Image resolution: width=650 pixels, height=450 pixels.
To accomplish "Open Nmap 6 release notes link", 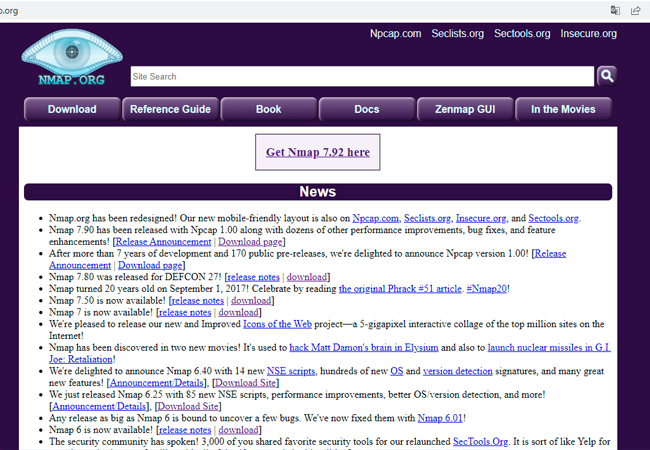I will (185, 430).
